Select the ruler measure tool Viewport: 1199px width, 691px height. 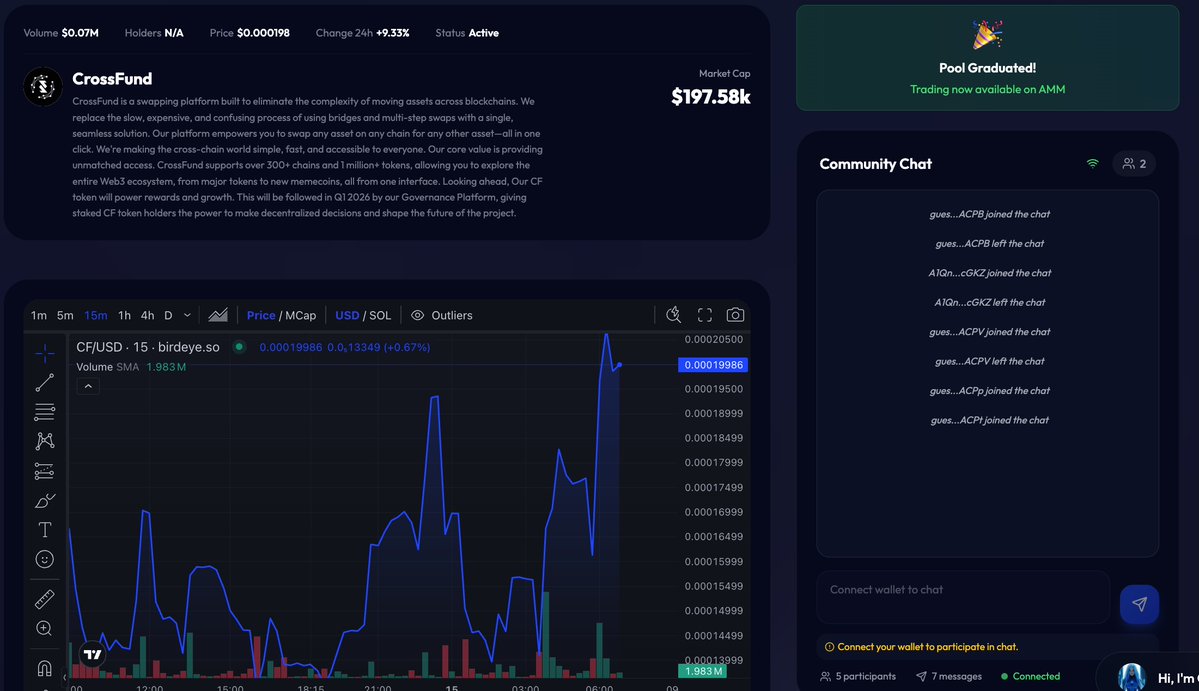tap(44, 599)
